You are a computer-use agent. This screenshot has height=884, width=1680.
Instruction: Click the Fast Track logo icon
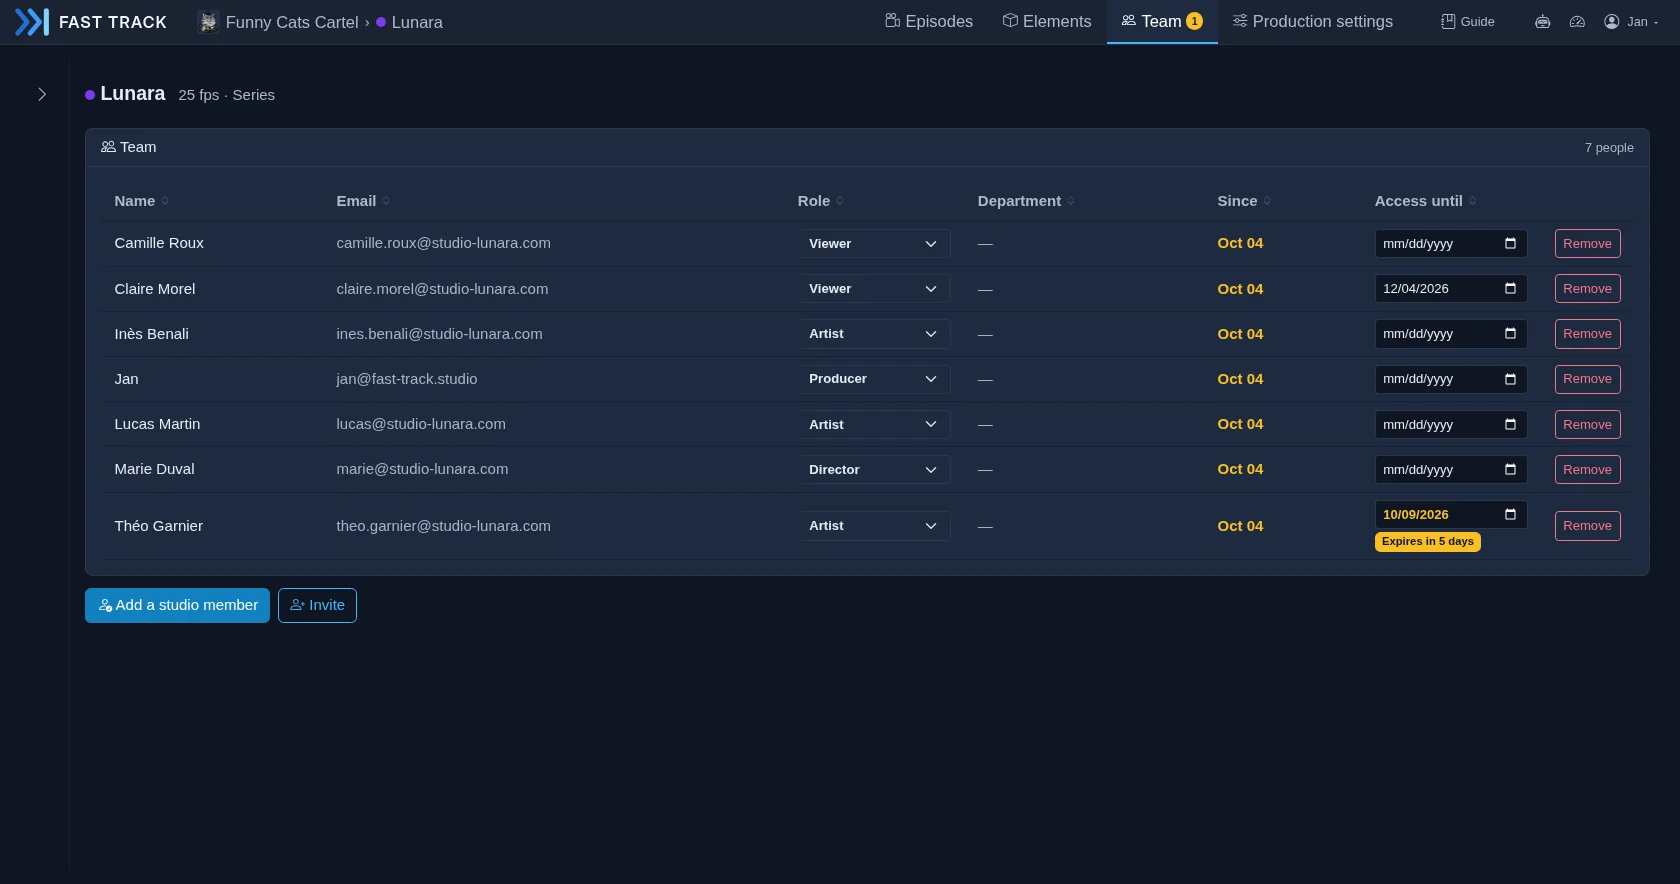pos(32,22)
